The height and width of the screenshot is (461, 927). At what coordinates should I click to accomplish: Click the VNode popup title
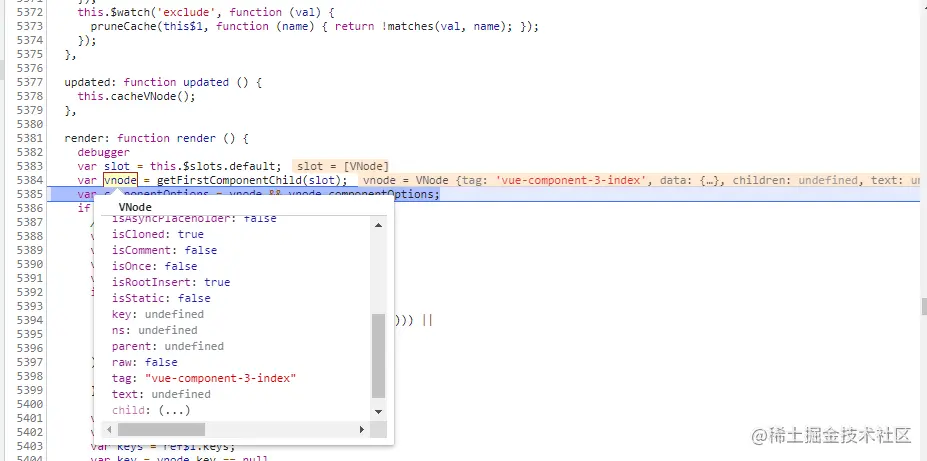[x=135, y=207]
